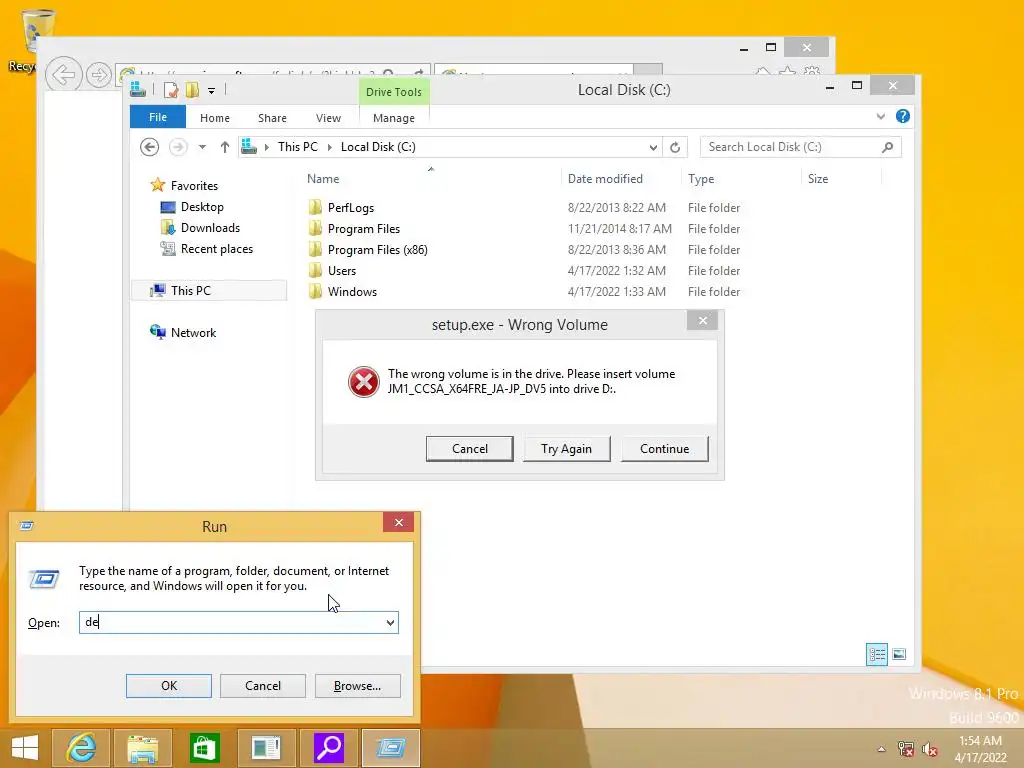Screen dimensions: 1024x768
Task: Open the View ribbon tab
Action: tap(328, 118)
